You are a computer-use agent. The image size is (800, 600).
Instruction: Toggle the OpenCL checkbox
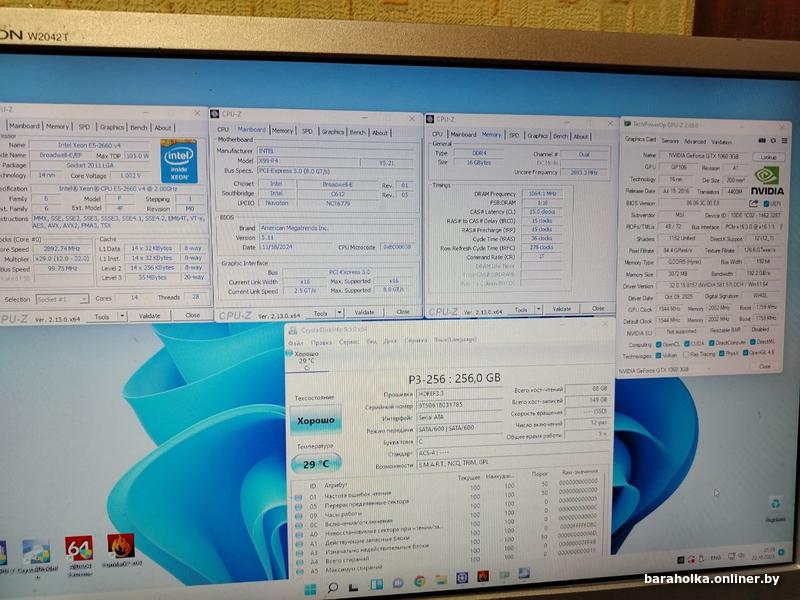659,344
